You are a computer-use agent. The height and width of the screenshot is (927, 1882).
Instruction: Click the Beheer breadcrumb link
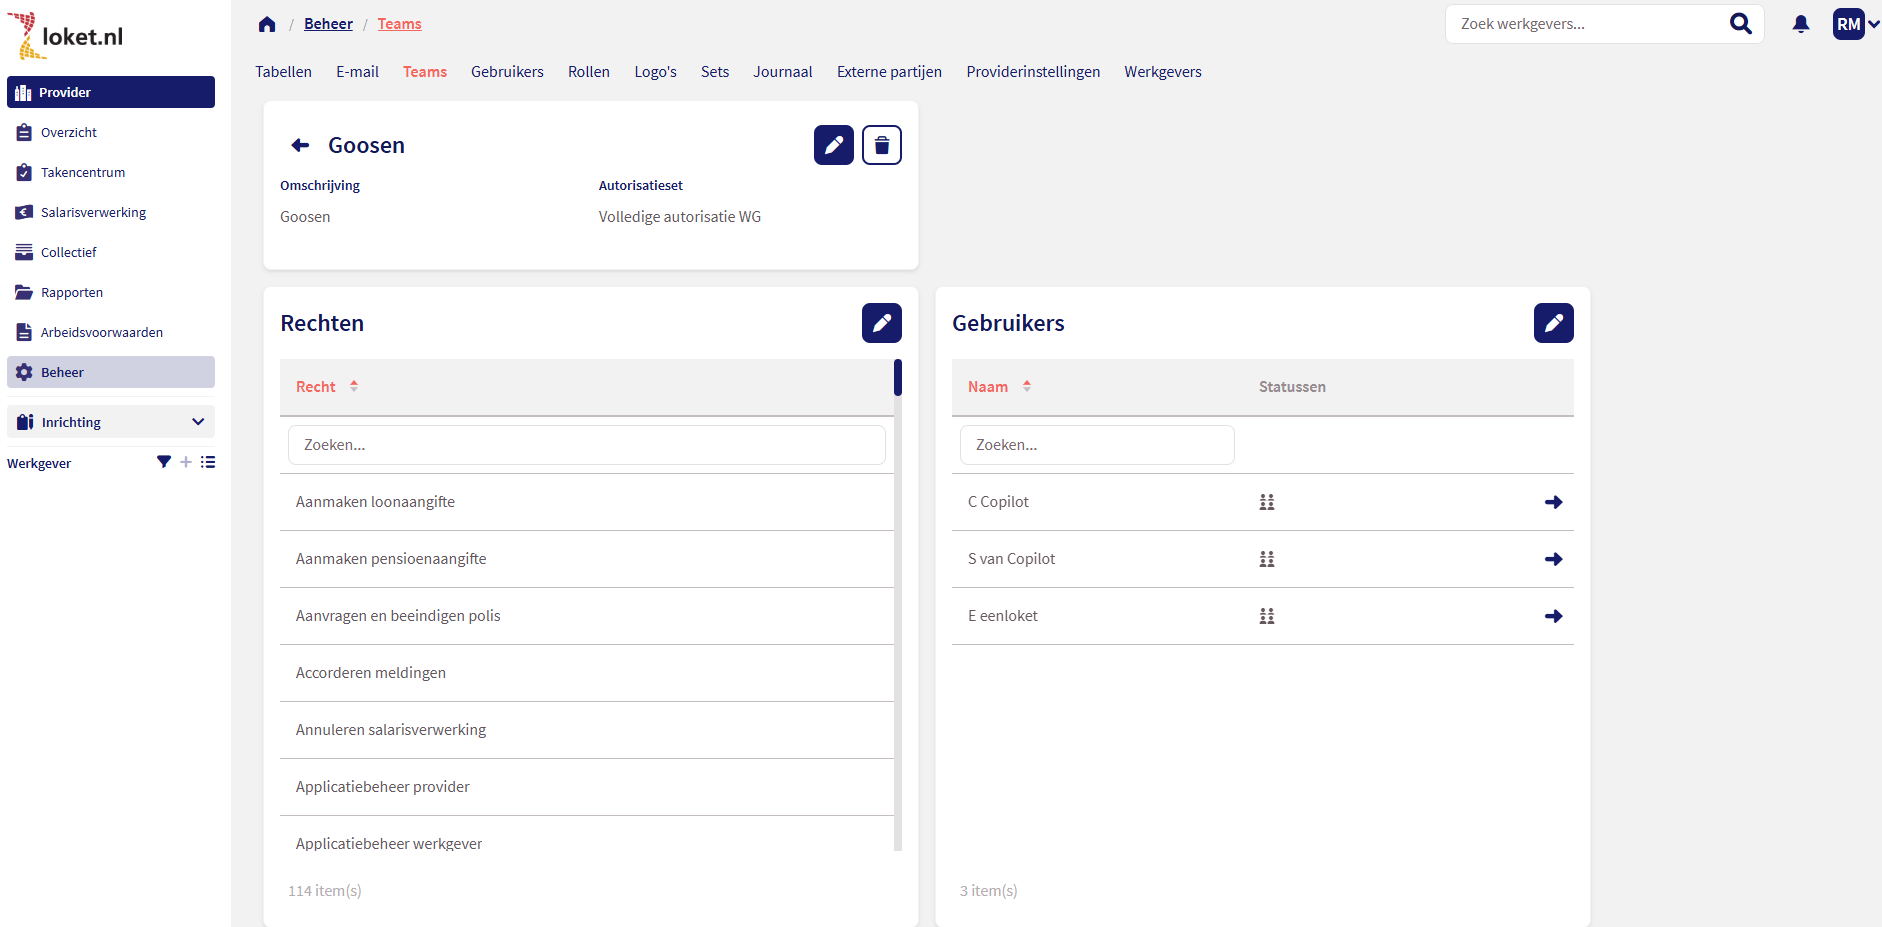point(328,24)
